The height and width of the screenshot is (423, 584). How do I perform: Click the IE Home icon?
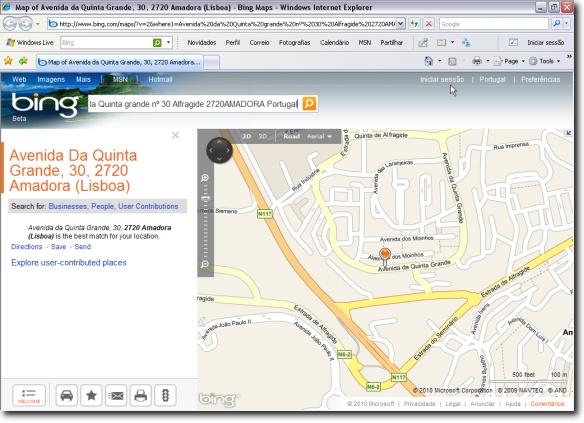tap(429, 61)
